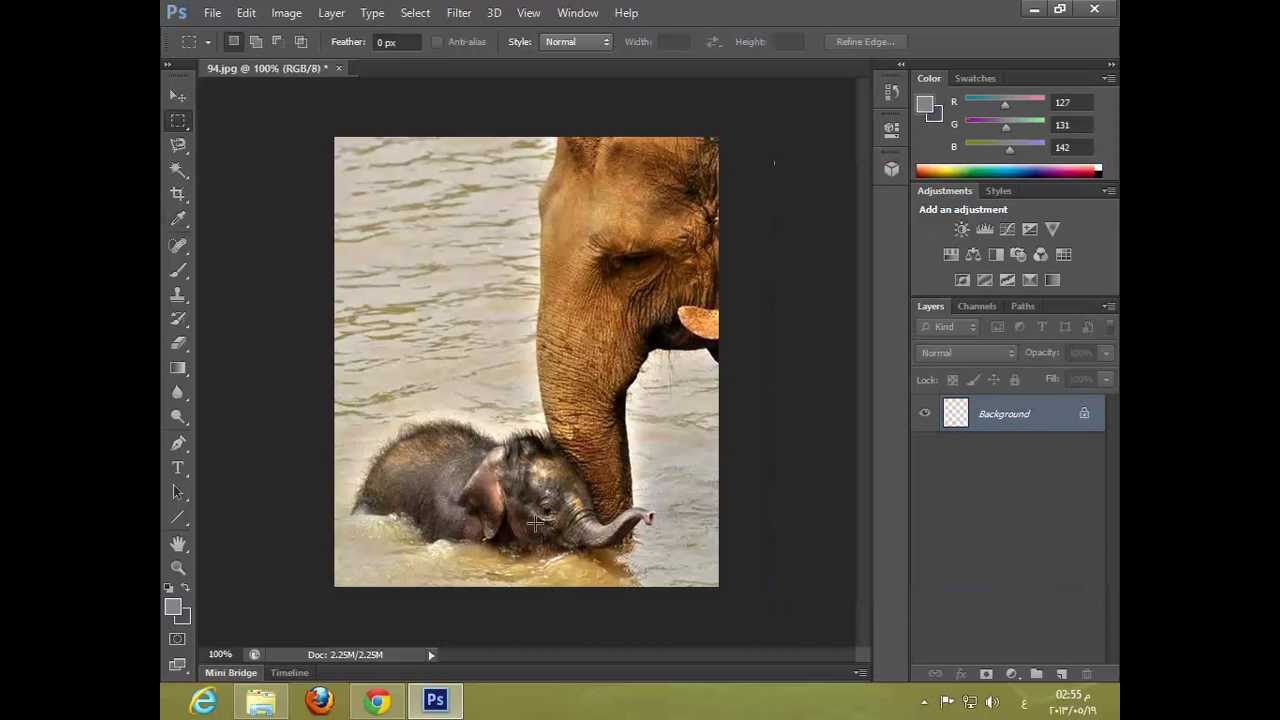Add a Color Balance adjustment
The width and height of the screenshot is (1280, 720).
(973, 255)
